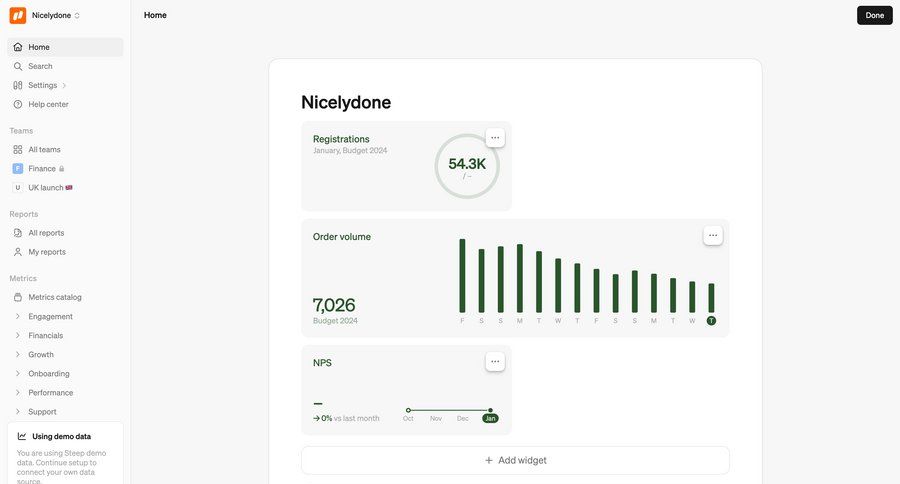Click the Nicelydone orange logo icon
900x484 pixels.
(18, 16)
